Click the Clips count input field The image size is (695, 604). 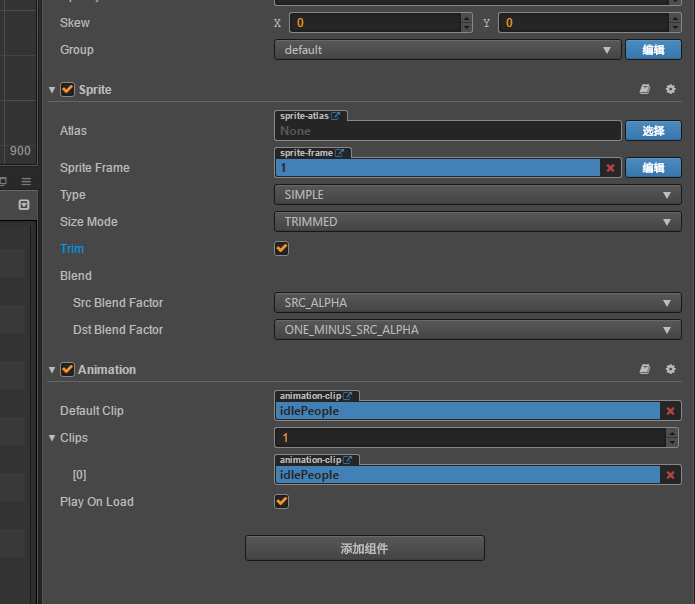(470, 438)
